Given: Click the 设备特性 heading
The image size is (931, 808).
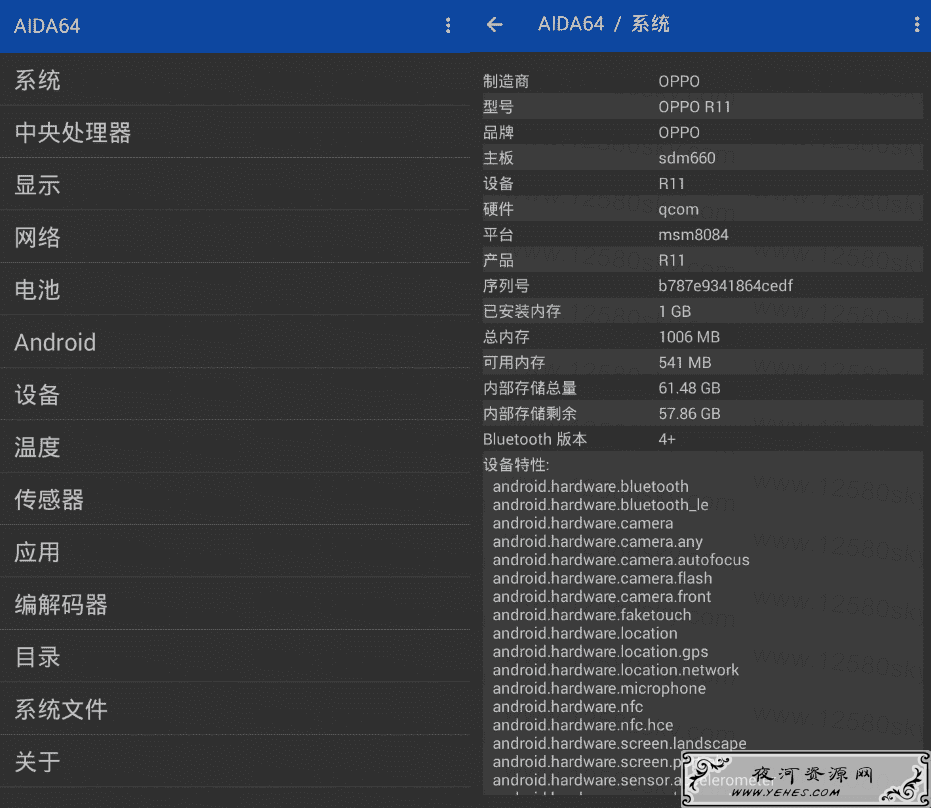Looking at the screenshot, I should (x=516, y=464).
